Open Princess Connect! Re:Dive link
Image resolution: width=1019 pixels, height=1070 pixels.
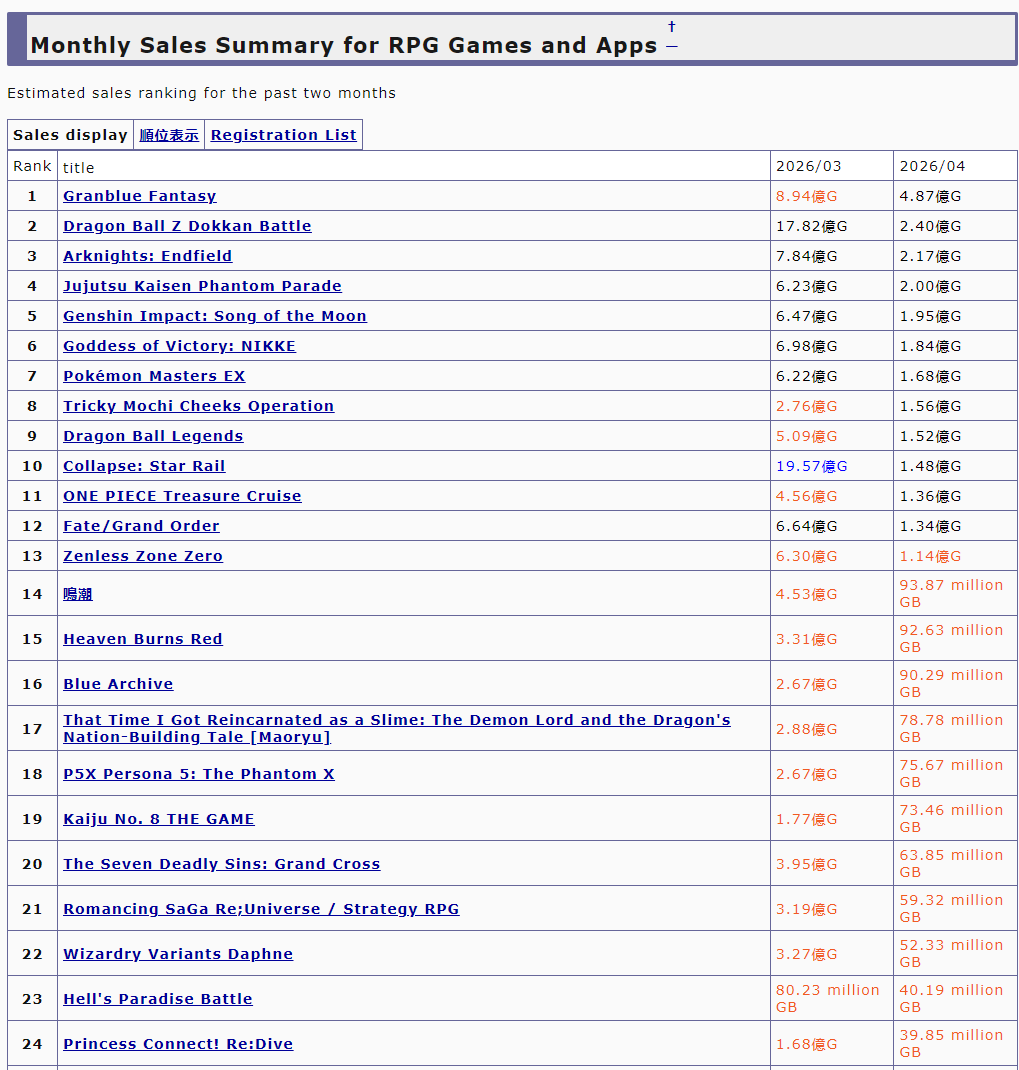pos(178,1045)
